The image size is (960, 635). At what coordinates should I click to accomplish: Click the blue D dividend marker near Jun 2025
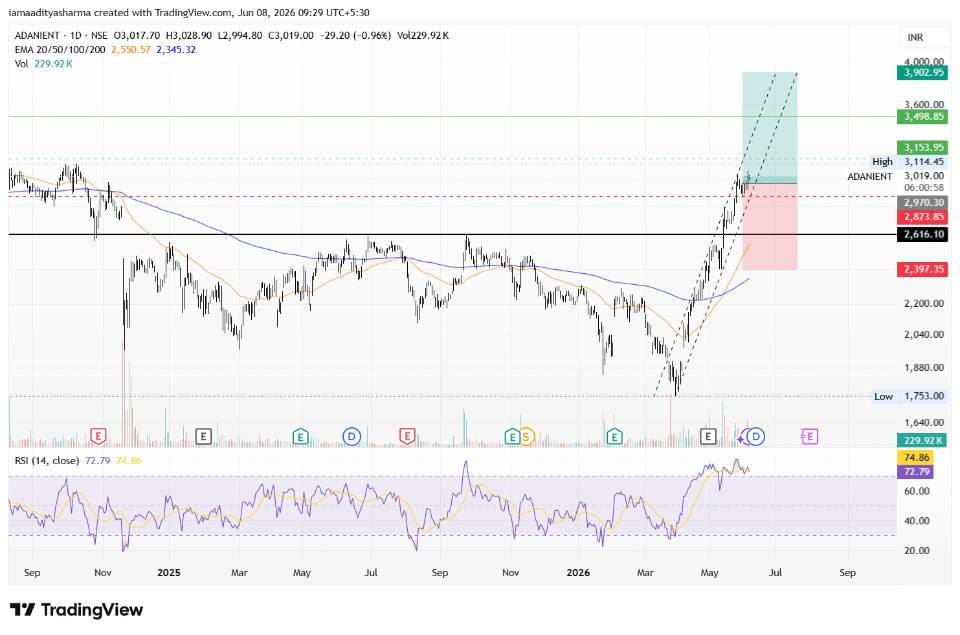[x=351, y=437]
